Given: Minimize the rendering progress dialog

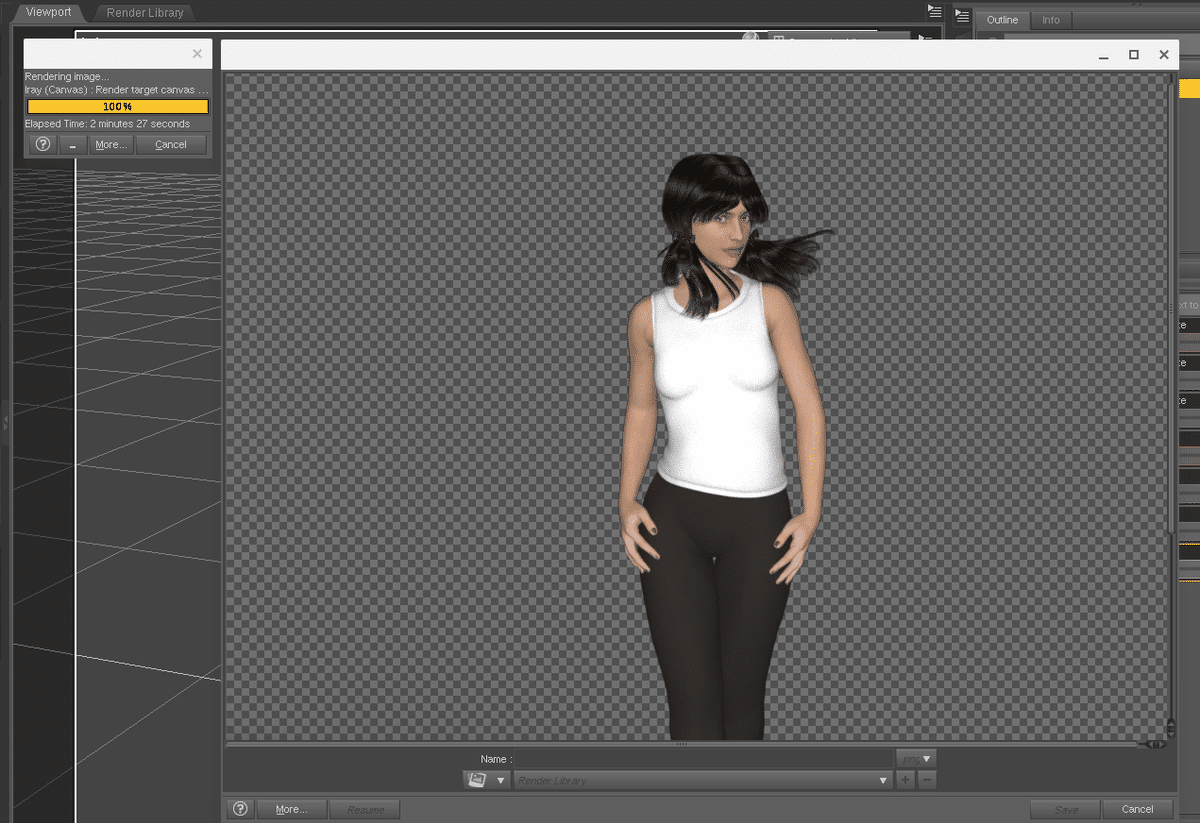Looking at the screenshot, I should pyautogui.click(x=71, y=144).
